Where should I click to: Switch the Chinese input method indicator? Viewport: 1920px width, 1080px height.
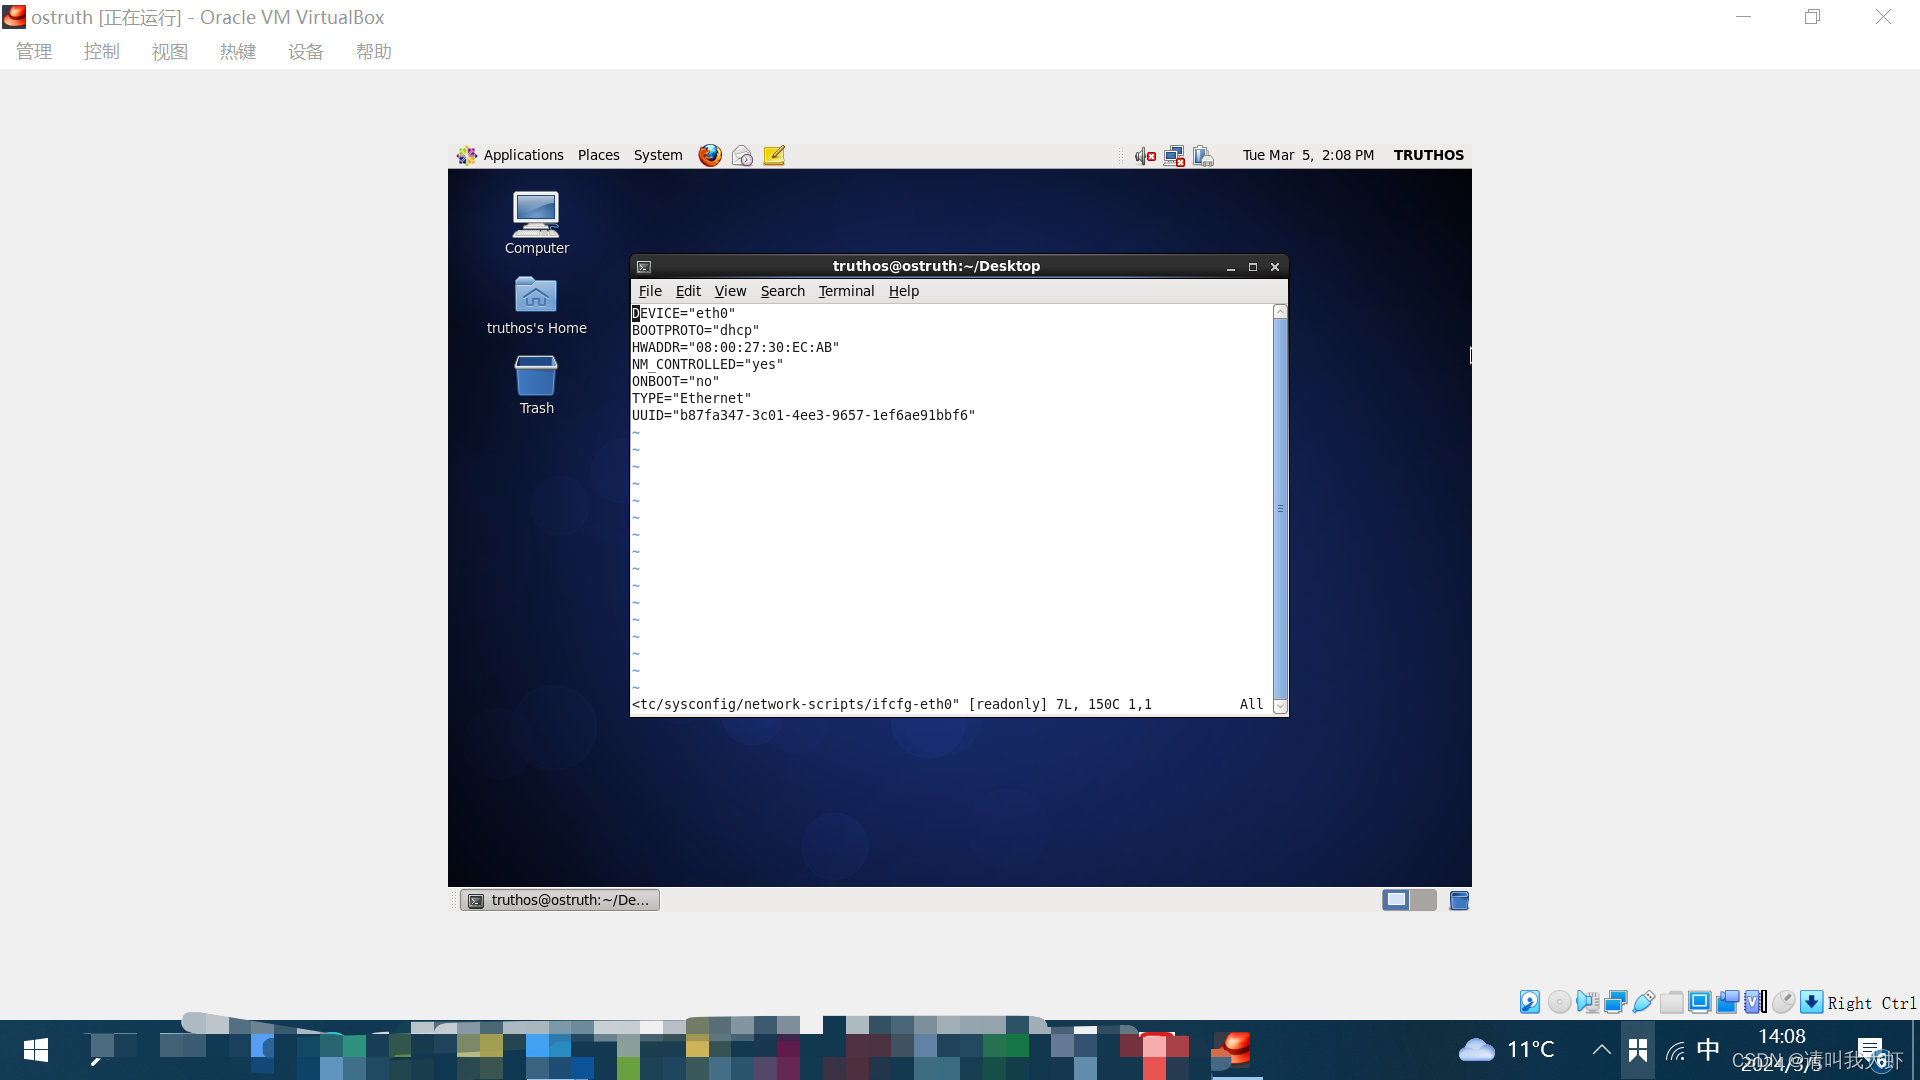(x=1708, y=1049)
